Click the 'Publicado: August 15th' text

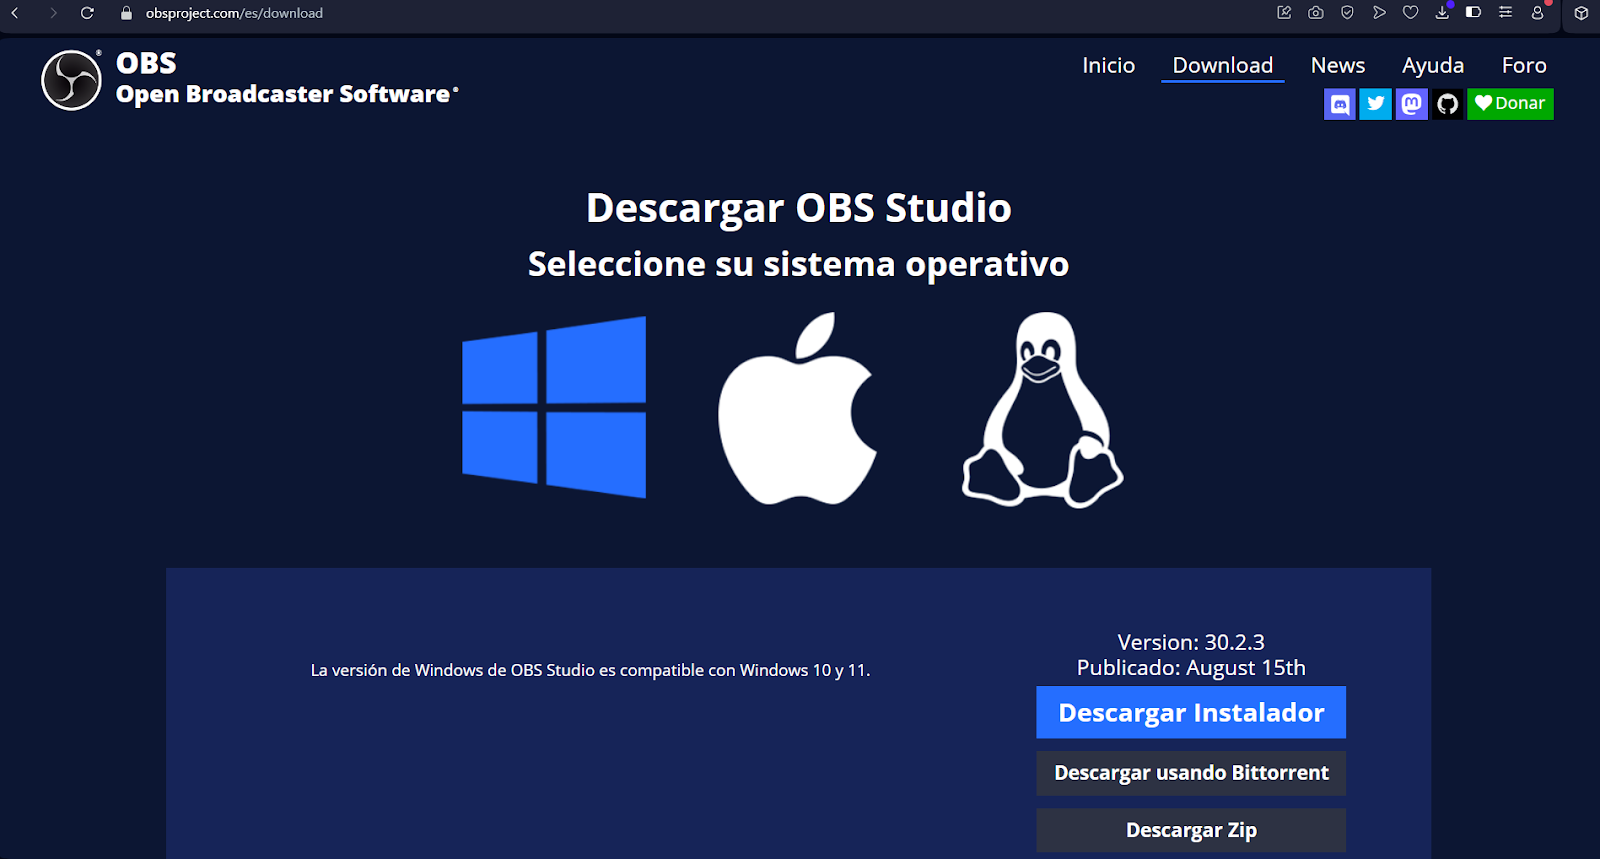[x=1191, y=668]
